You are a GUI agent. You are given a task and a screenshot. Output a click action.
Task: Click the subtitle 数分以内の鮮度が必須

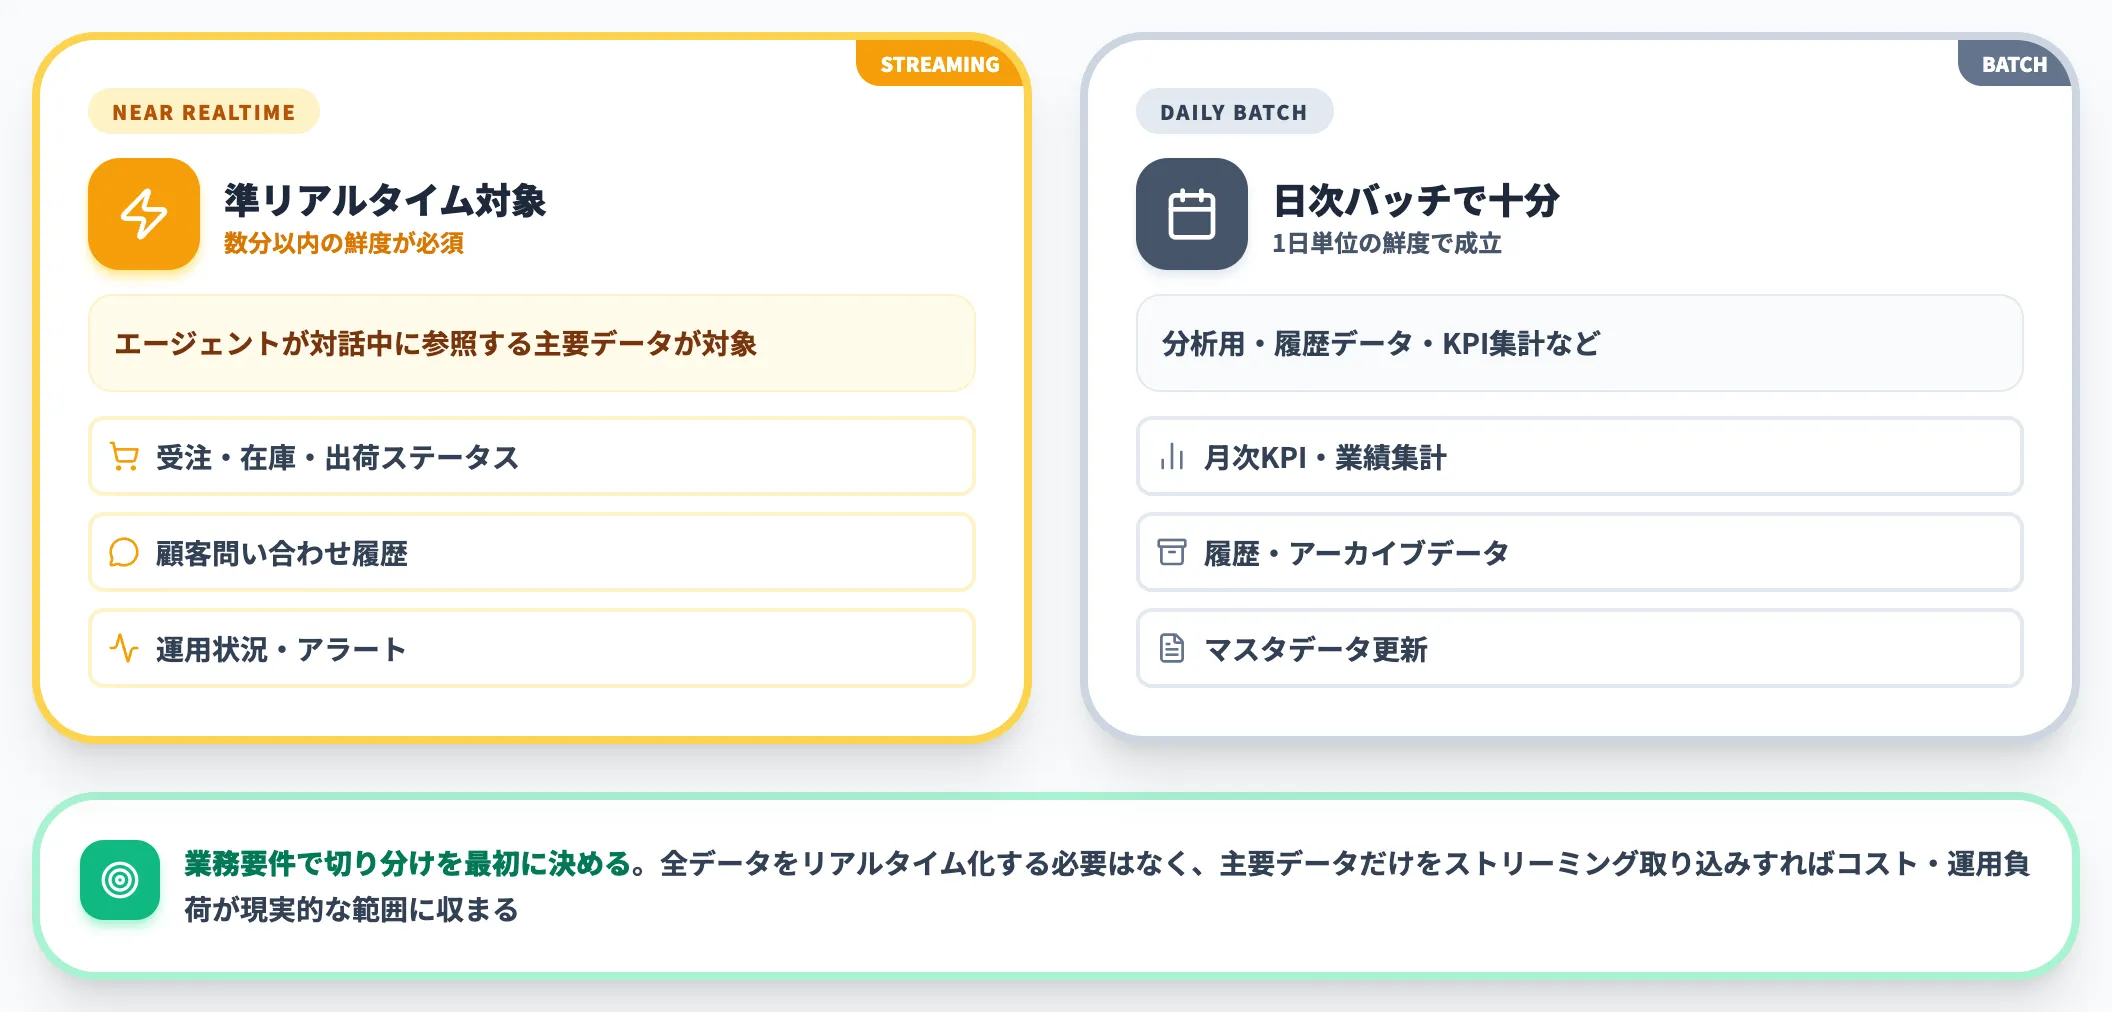coord(344,243)
